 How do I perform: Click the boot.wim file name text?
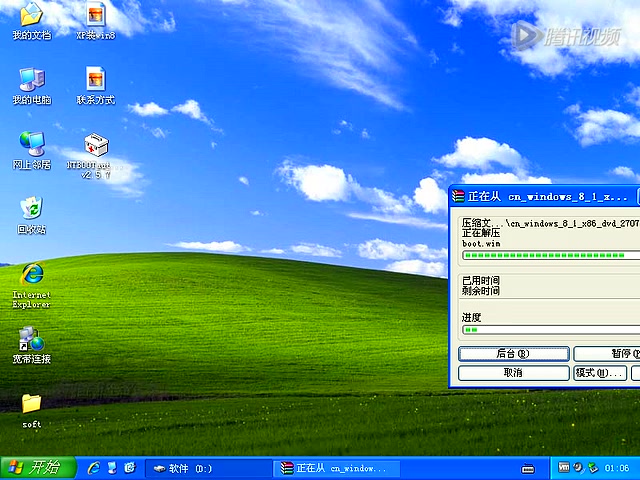(x=481, y=244)
